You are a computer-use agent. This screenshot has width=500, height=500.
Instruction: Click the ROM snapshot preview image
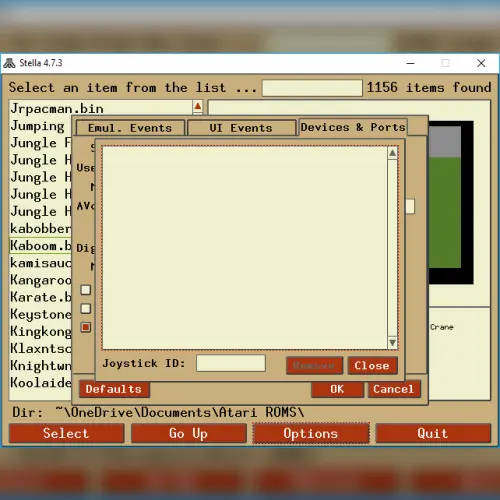point(451,203)
